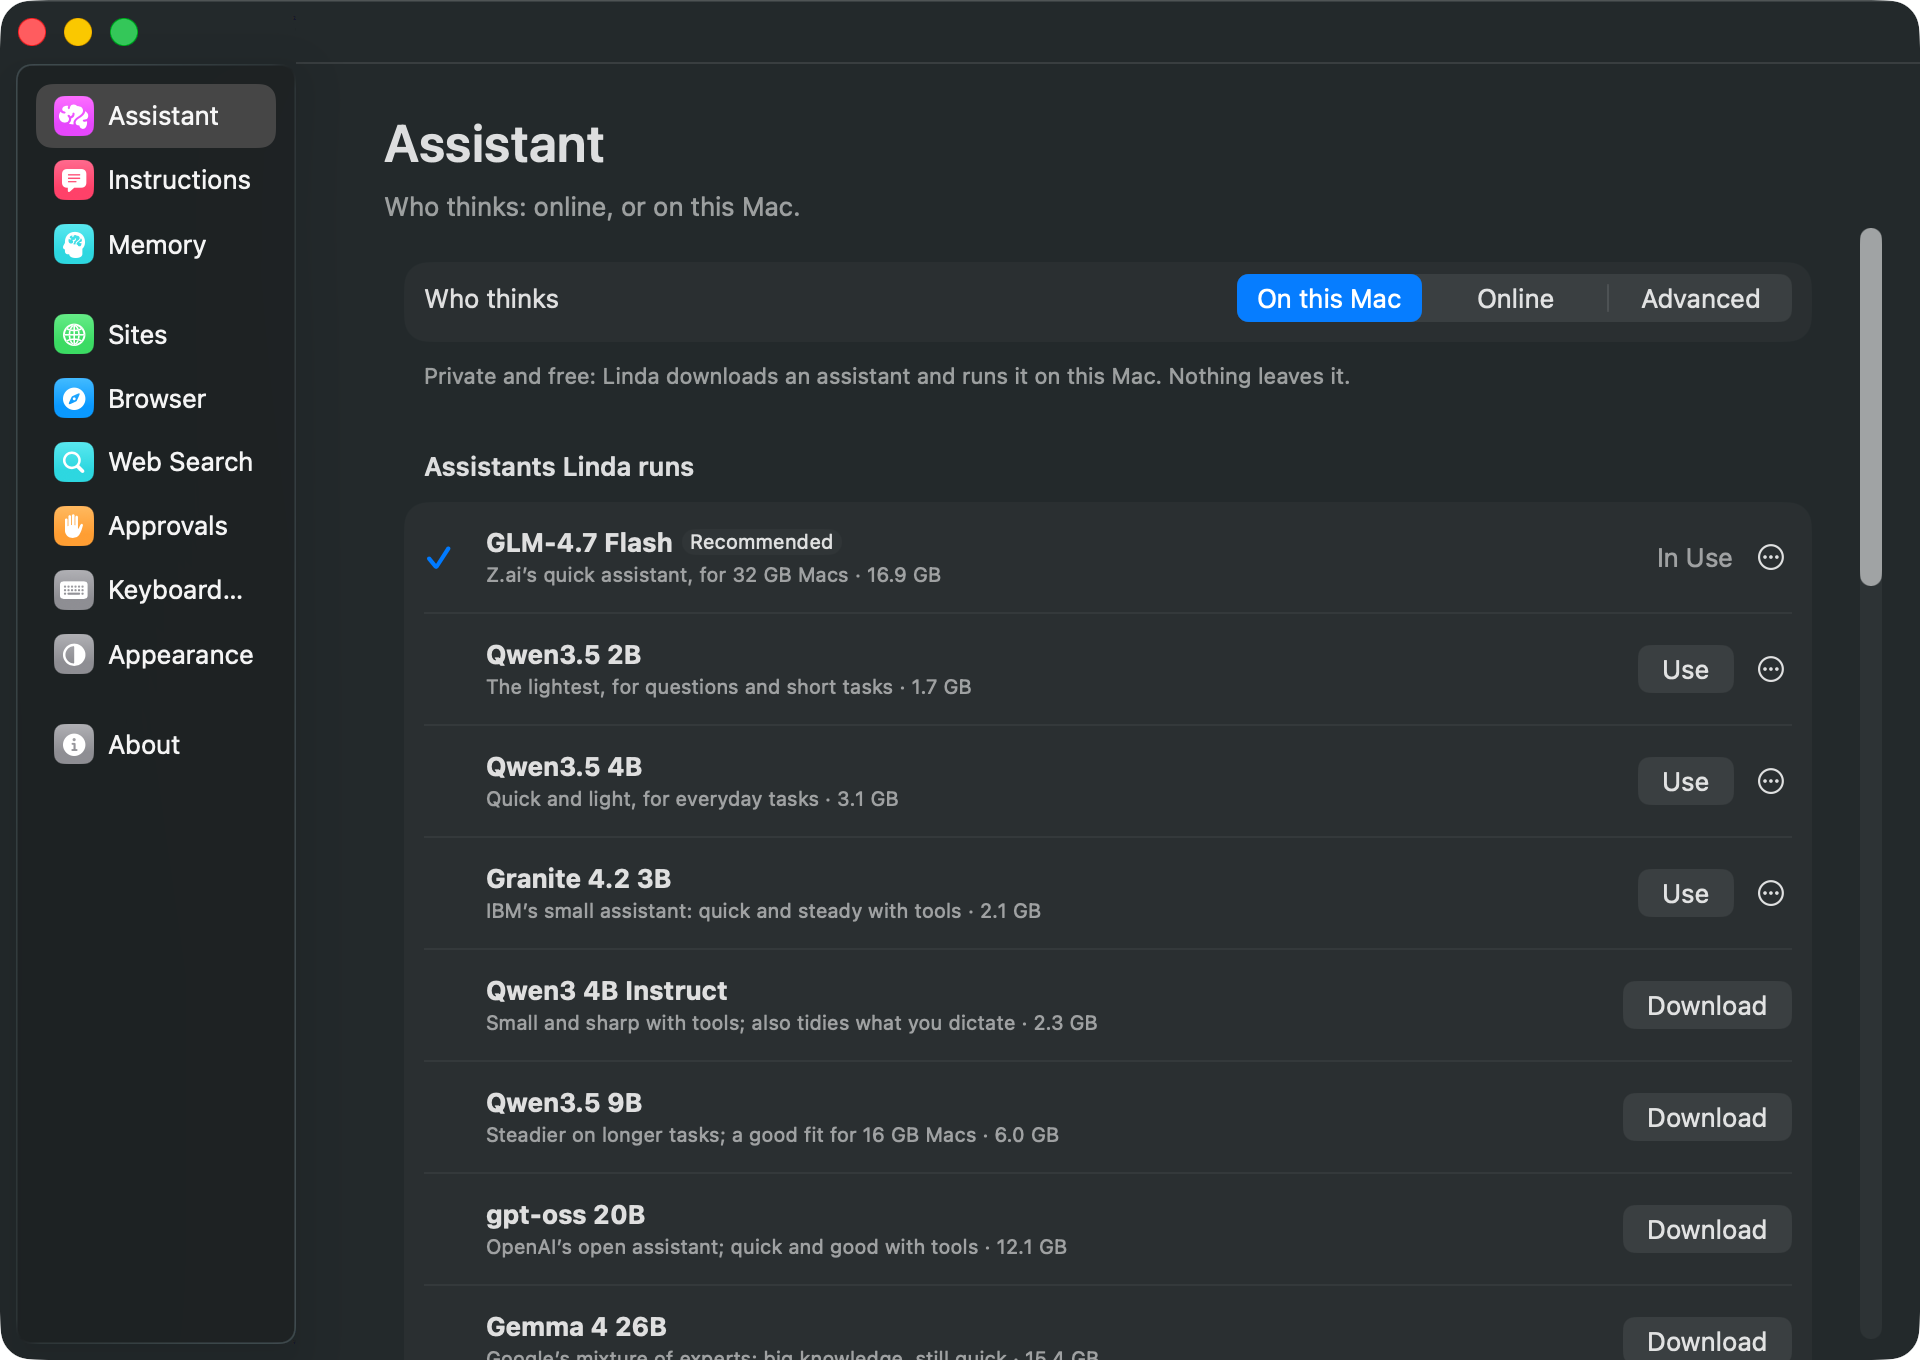Click the blue checkmark beside GLM-4.7 Flash
The image size is (1920, 1360).
click(x=439, y=558)
